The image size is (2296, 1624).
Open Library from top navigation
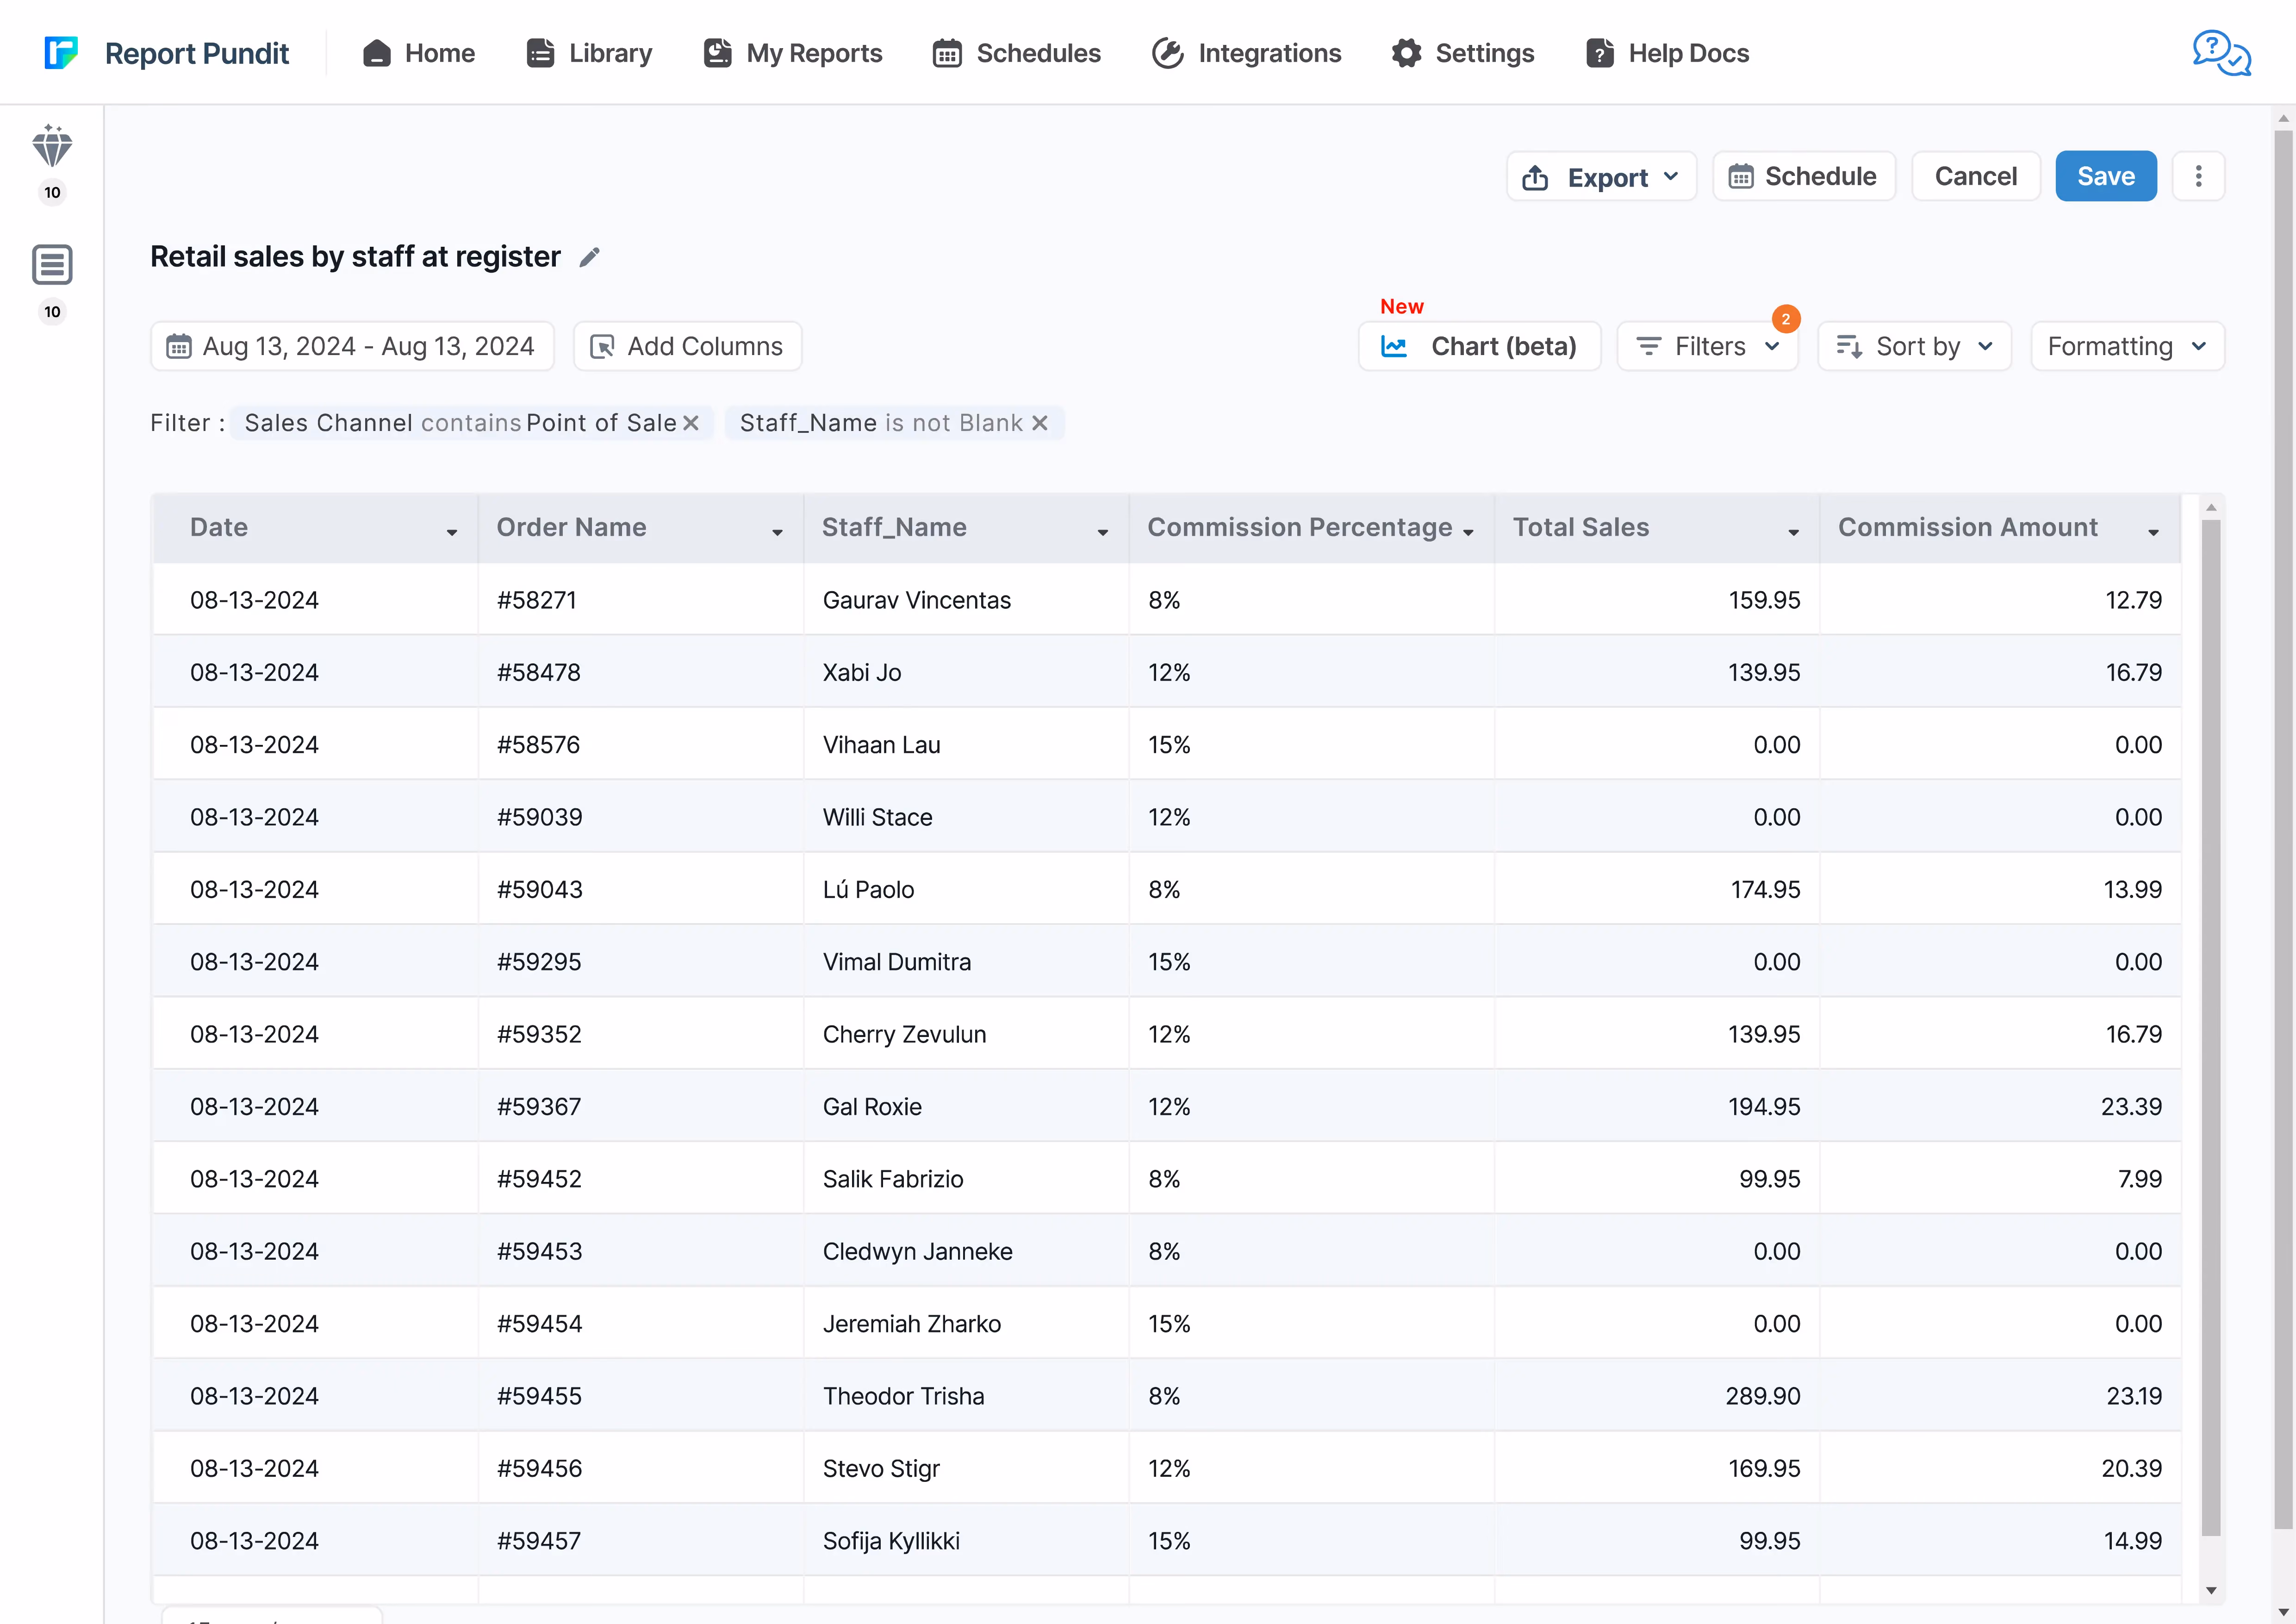pyautogui.click(x=589, y=53)
